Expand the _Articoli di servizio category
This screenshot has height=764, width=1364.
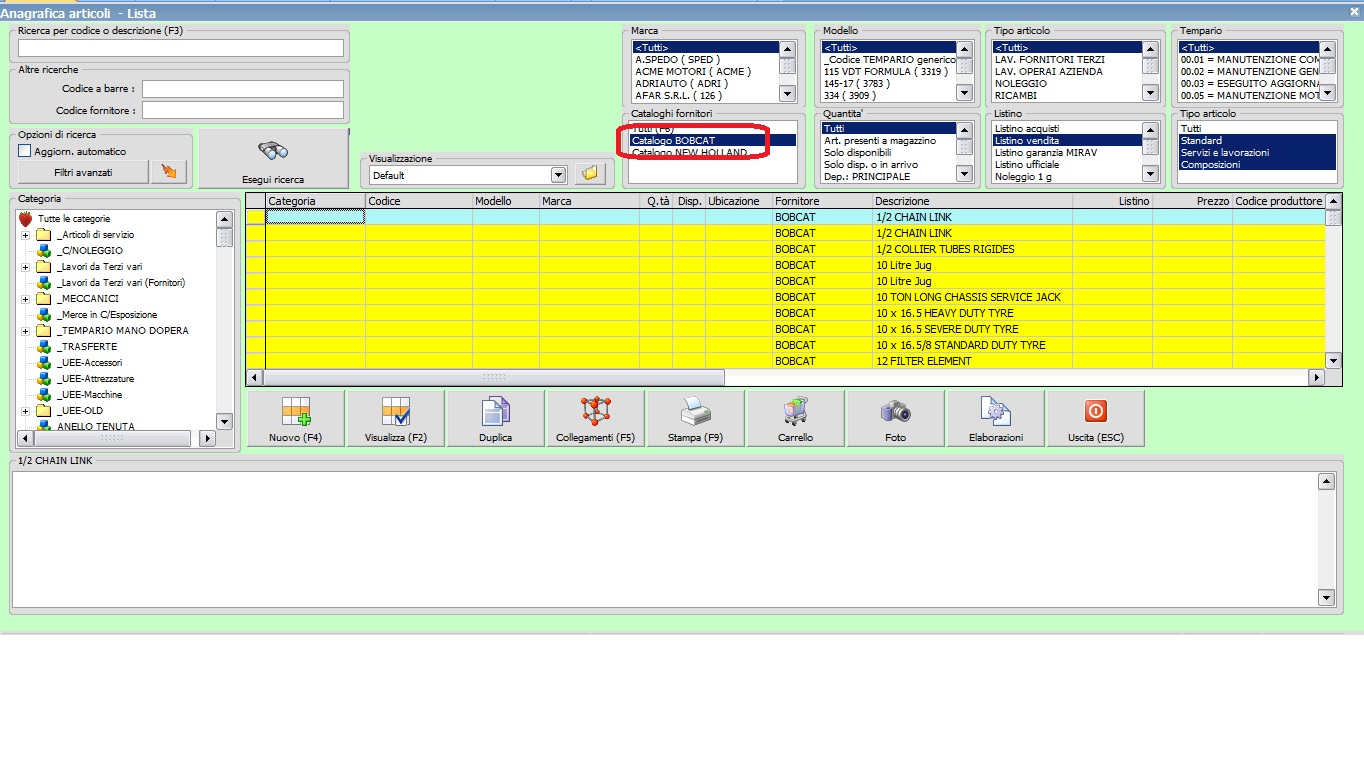[25, 235]
